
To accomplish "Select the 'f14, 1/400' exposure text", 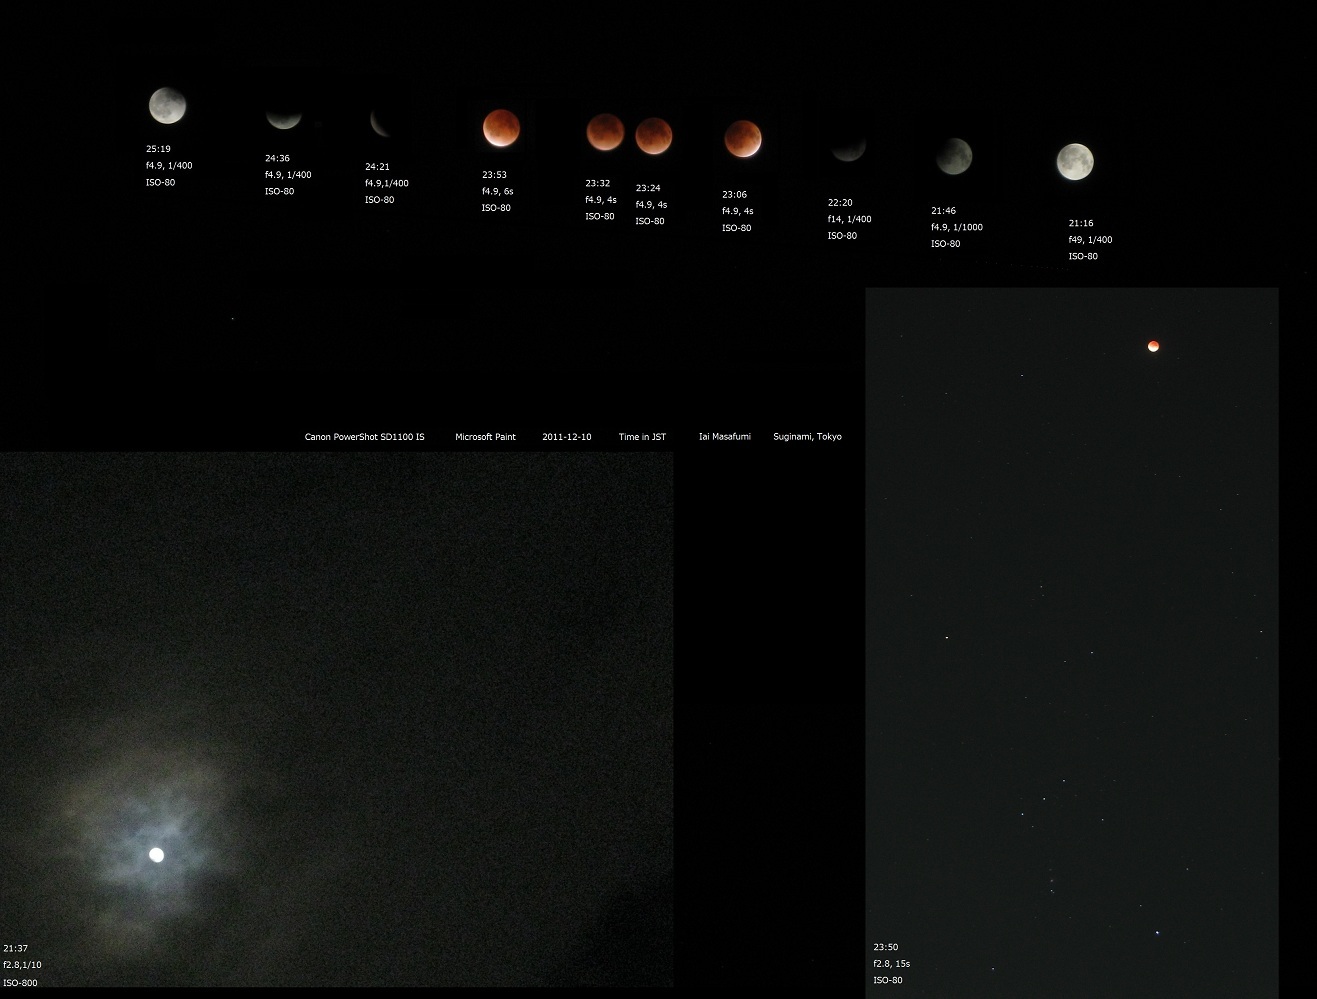I will pyautogui.click(x=849, y=219).
